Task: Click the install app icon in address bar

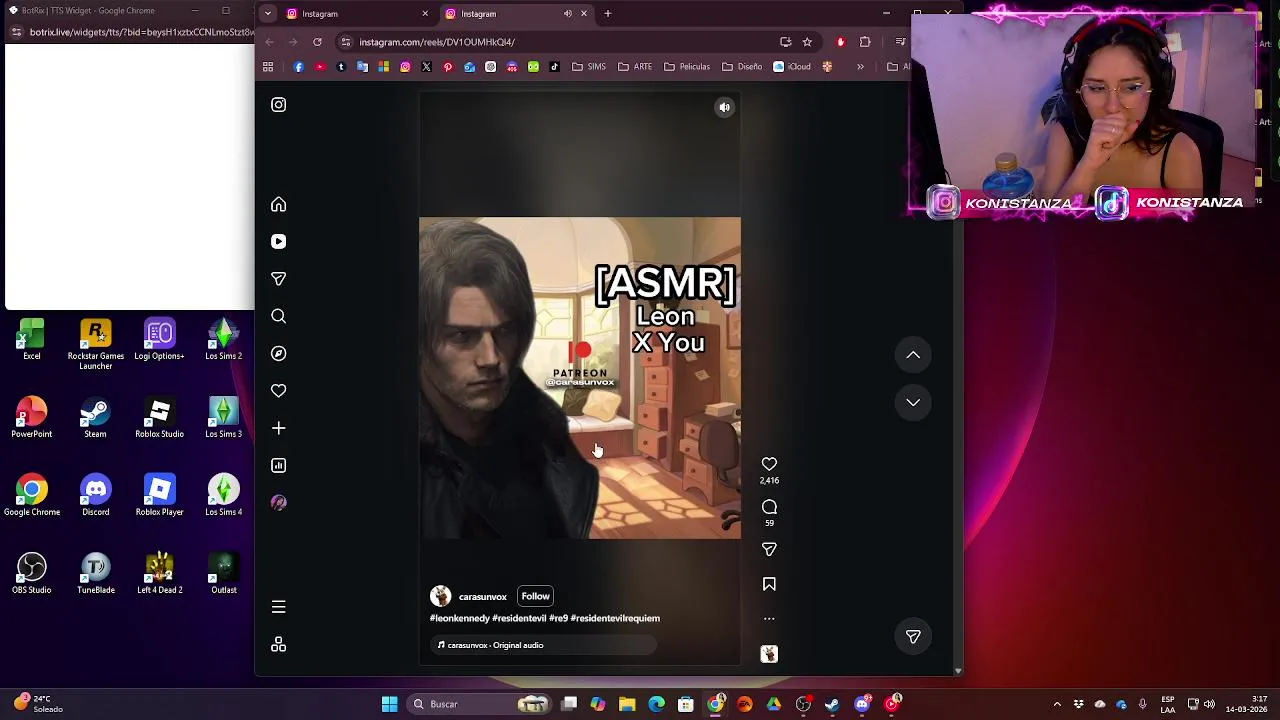Action: tap(786, 42)
